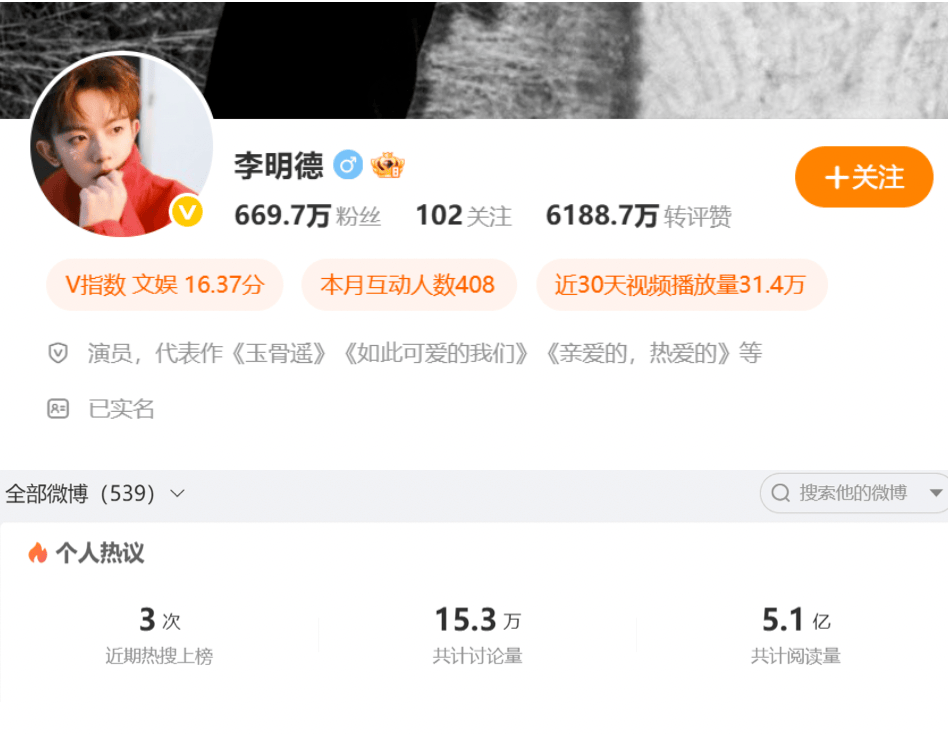The image size is (948, 734).
Task: Click the yellow V verification badge
Action: pos(187,212)
